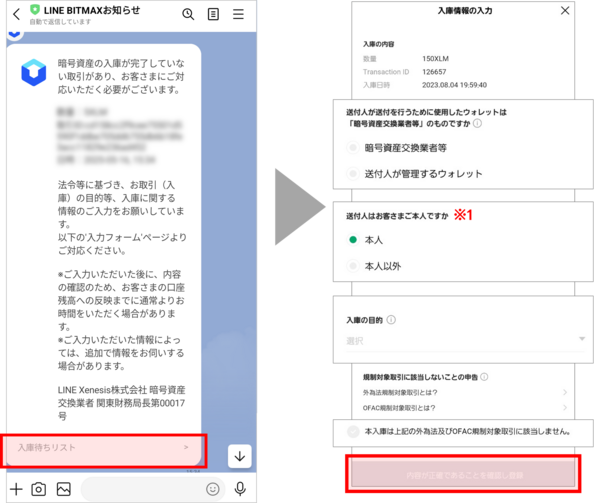Open the notes list icon in chat header

213,14
